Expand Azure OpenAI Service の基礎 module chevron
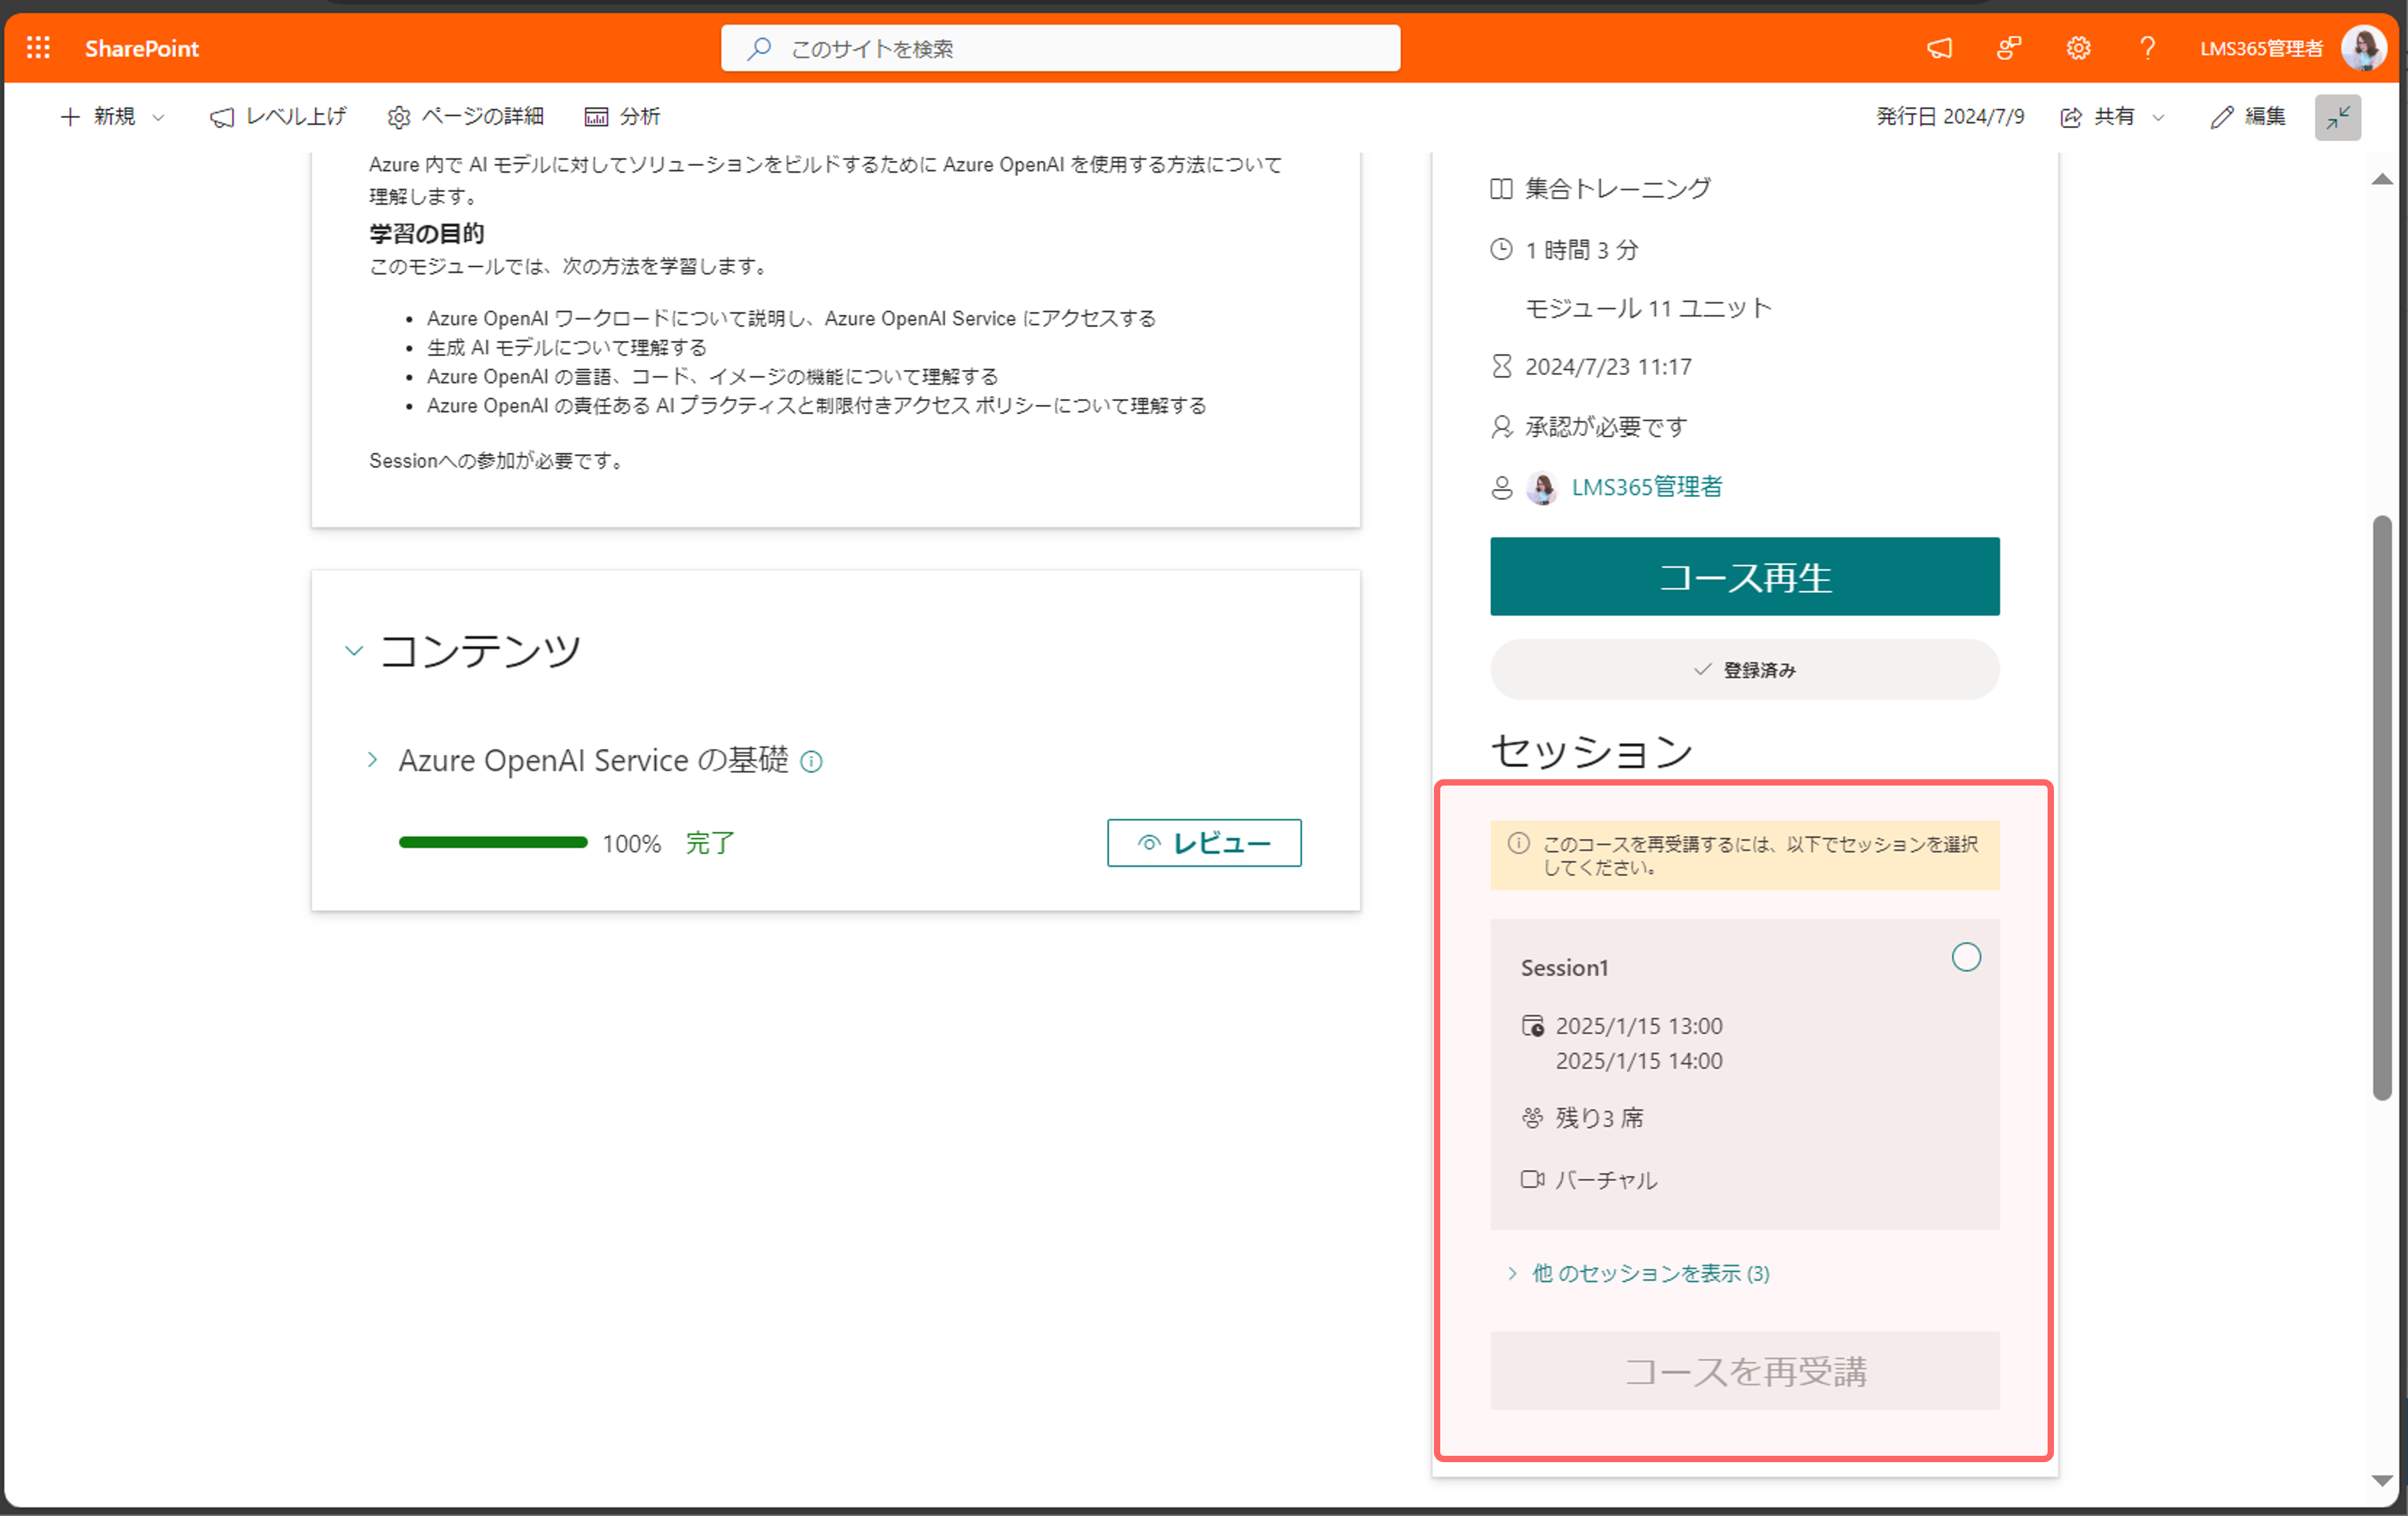2408x1516 pixels. click(x=372, y=760)
